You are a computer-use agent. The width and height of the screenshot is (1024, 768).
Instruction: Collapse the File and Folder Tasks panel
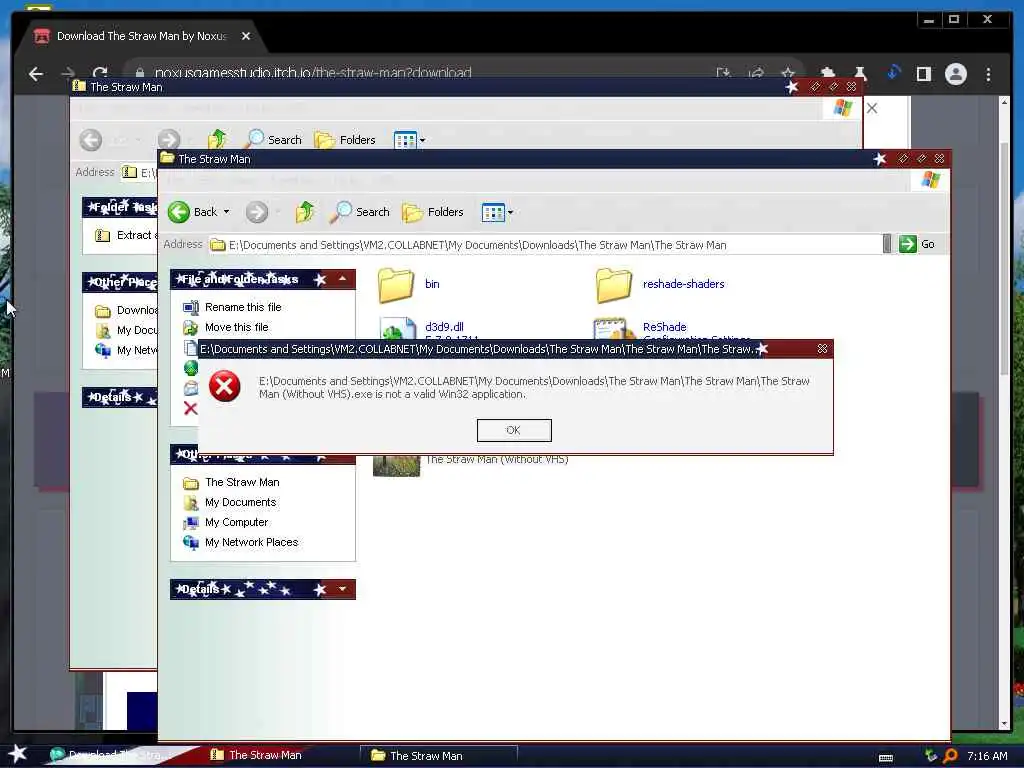click(x=342, y=279)
